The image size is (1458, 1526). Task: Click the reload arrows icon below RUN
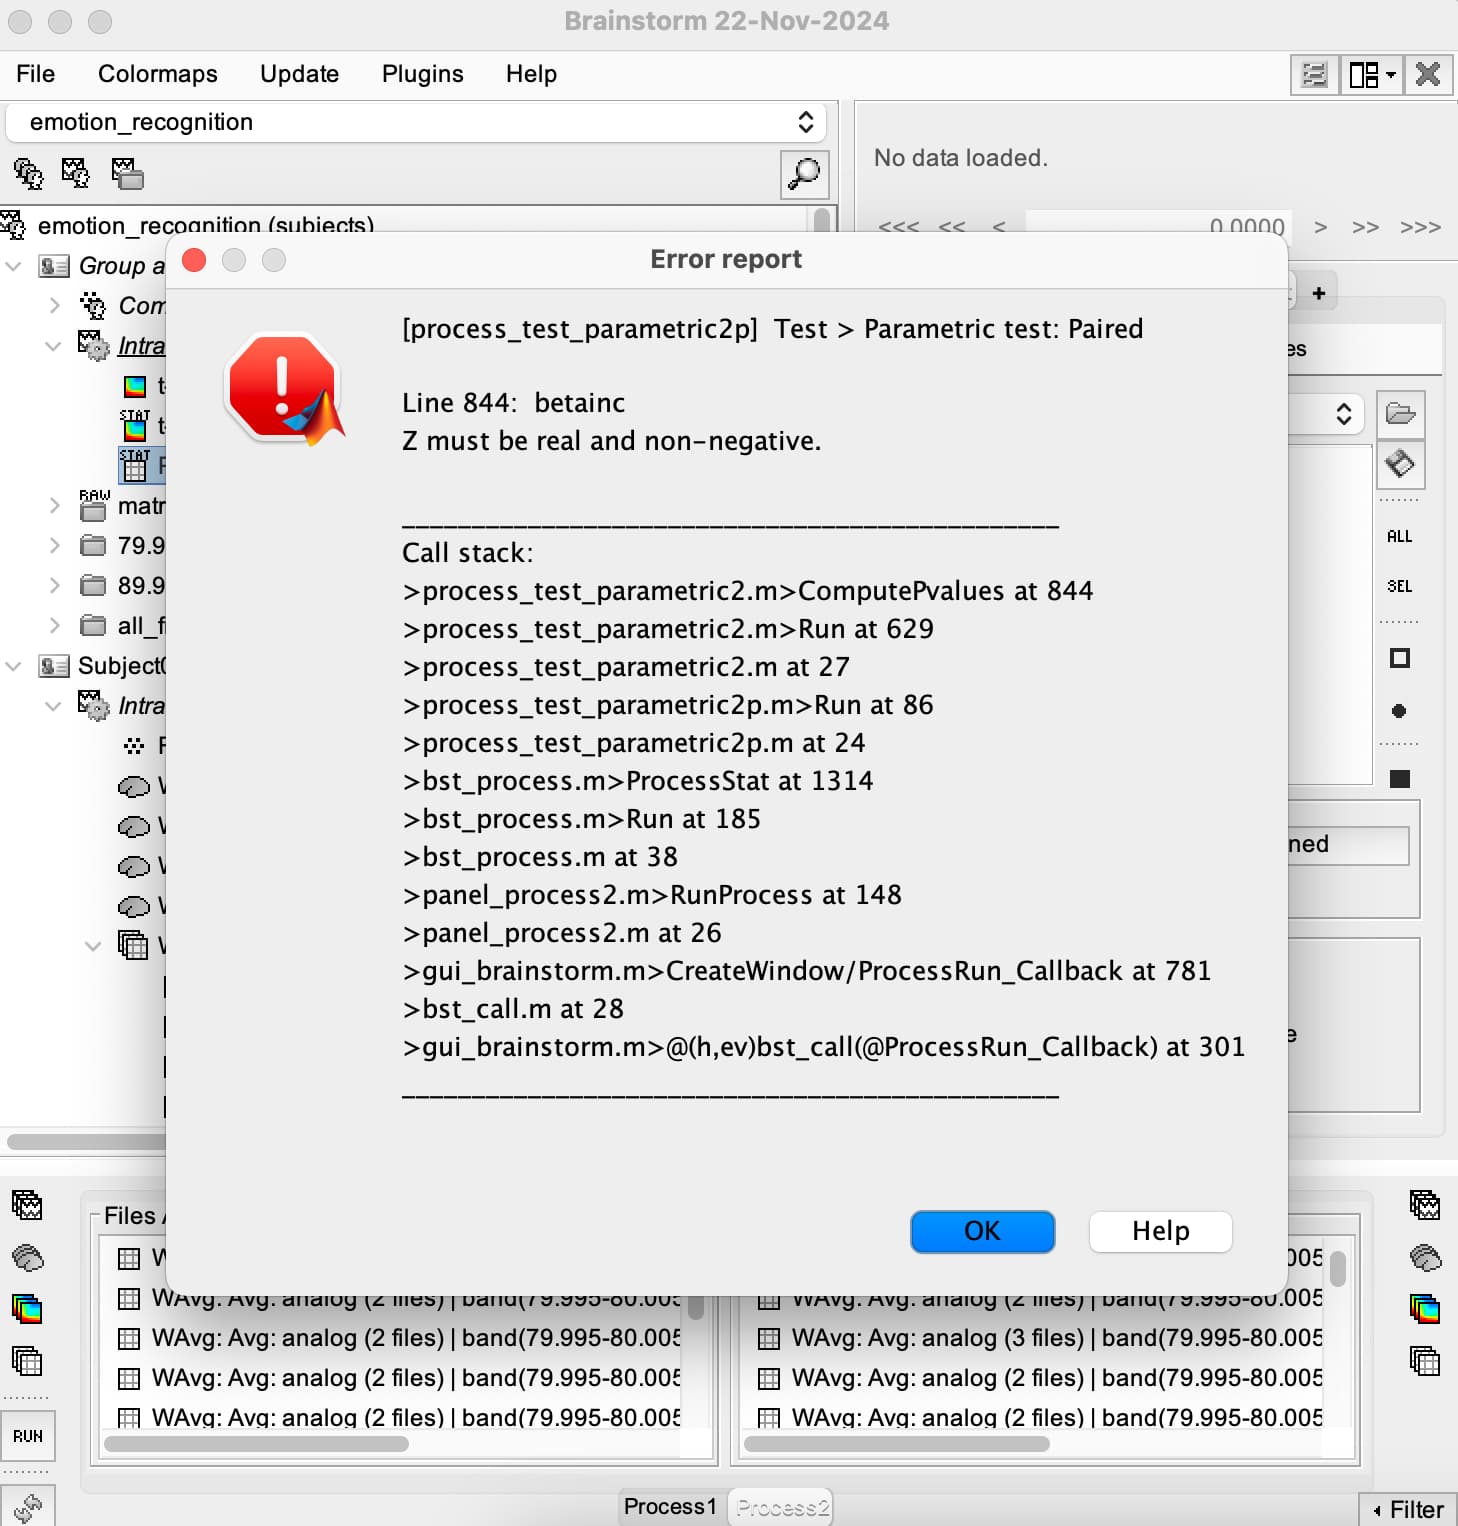(28, 1506)
